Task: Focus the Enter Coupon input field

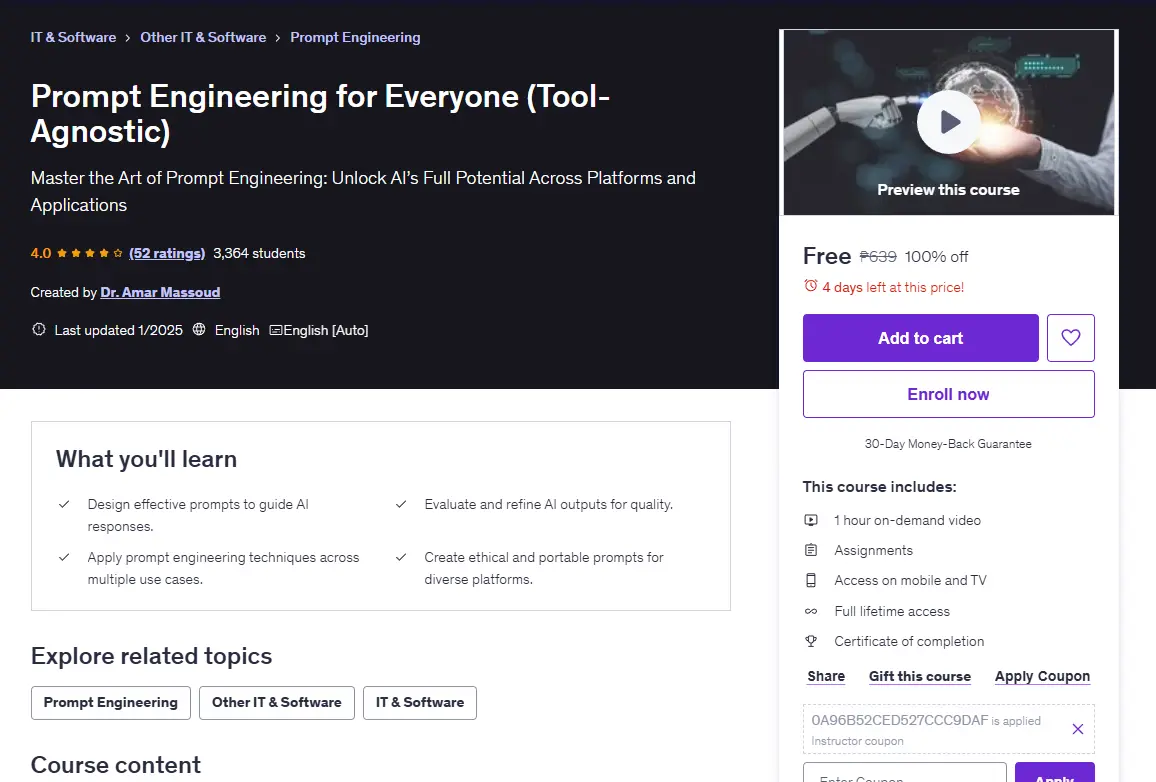Action: tap(905, 772)
